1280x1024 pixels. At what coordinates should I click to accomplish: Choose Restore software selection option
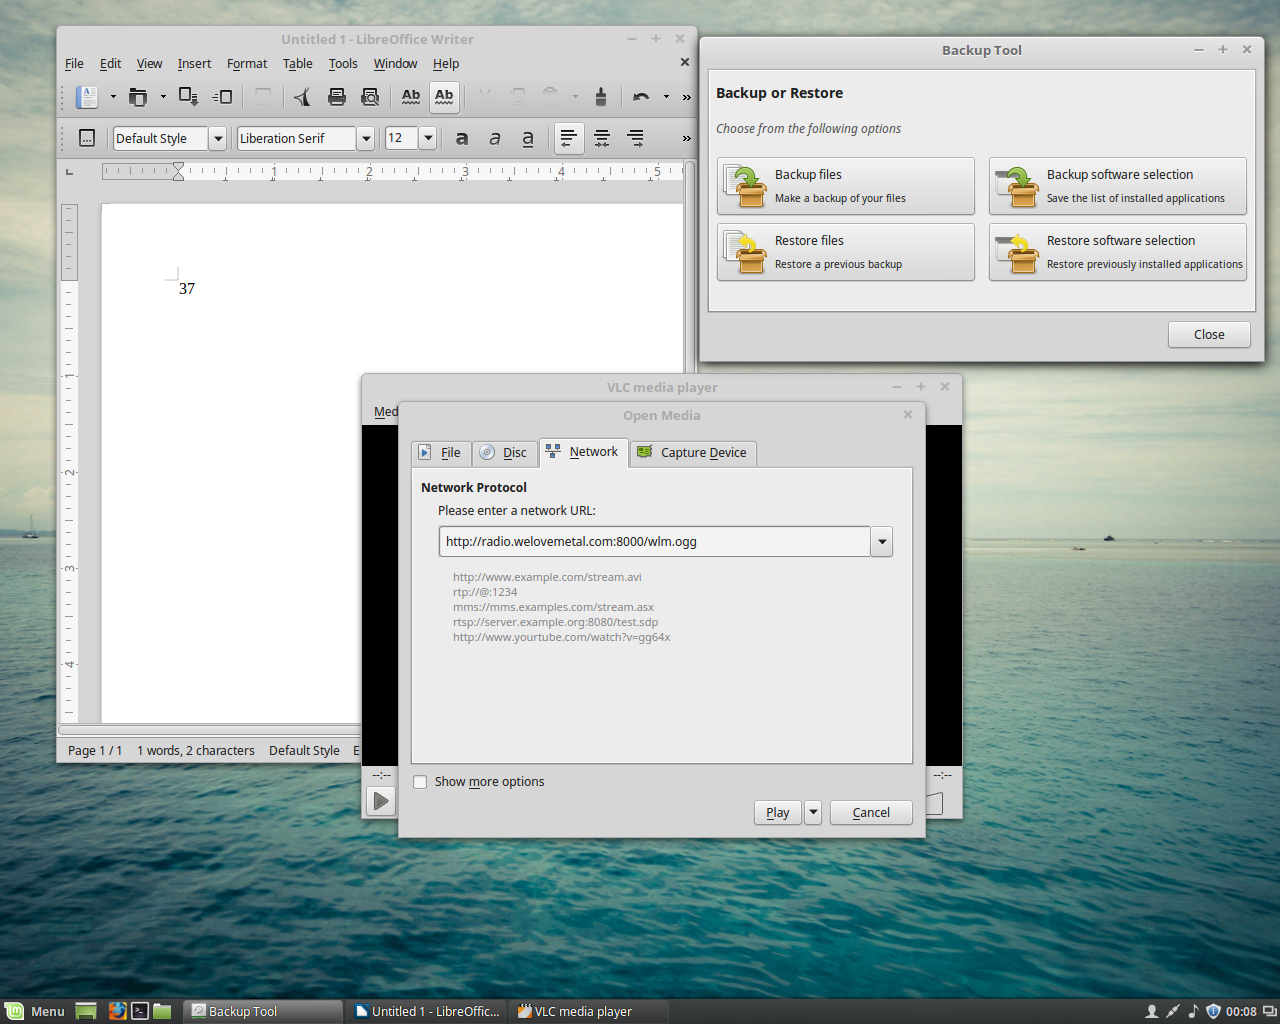tap(1118, 252)
